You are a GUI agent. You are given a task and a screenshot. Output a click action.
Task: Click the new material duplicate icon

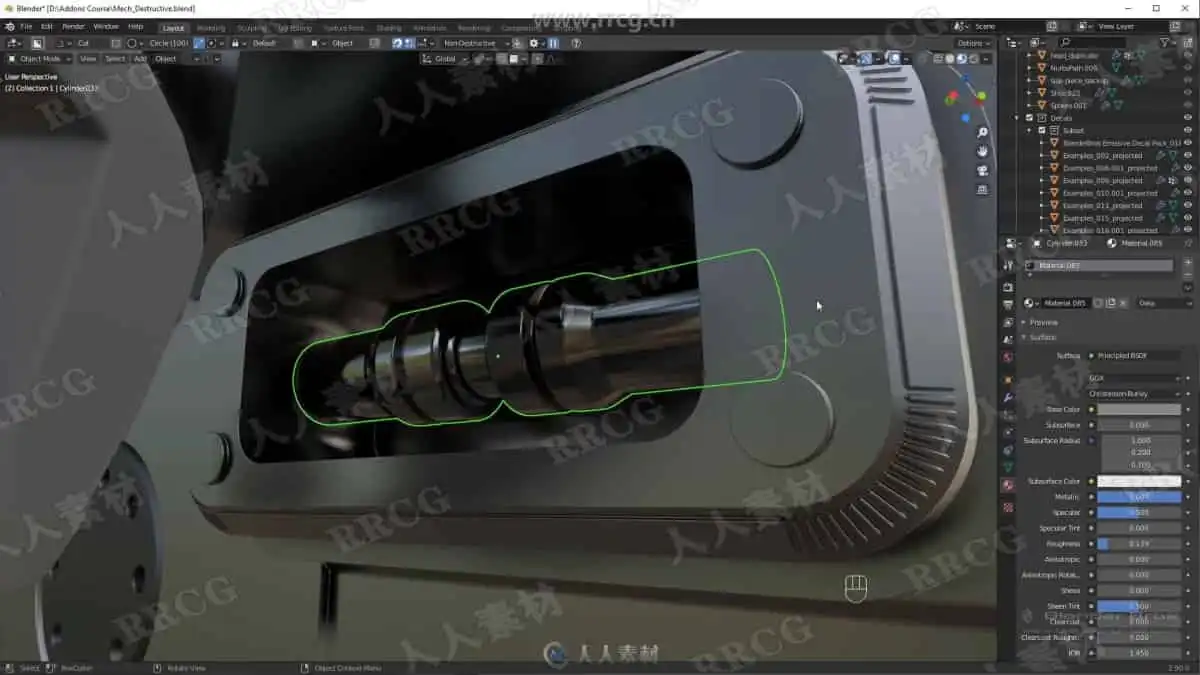click(1109, 303)
